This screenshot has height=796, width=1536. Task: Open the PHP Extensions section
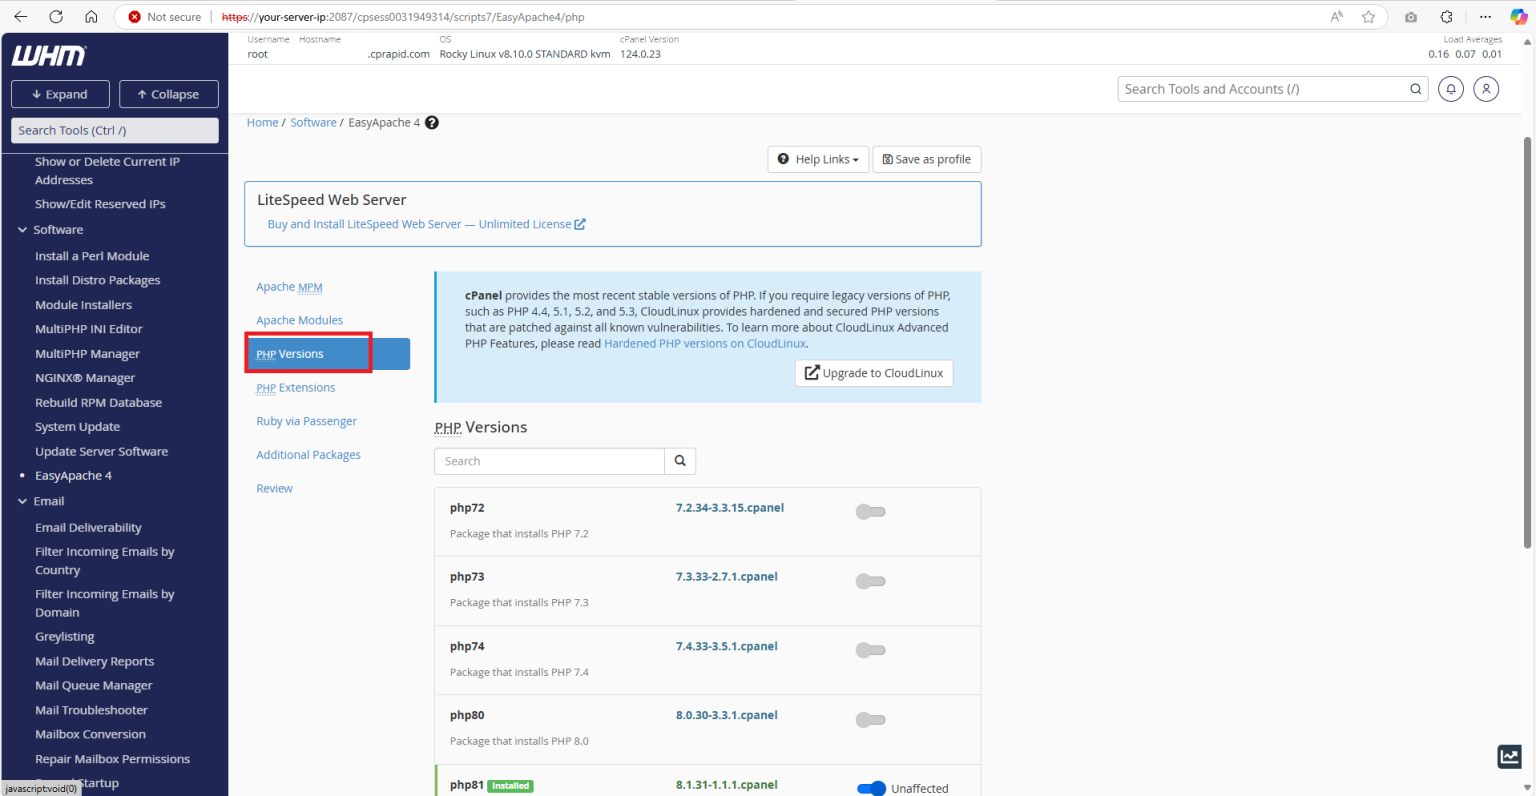click(x=295, y=387)
